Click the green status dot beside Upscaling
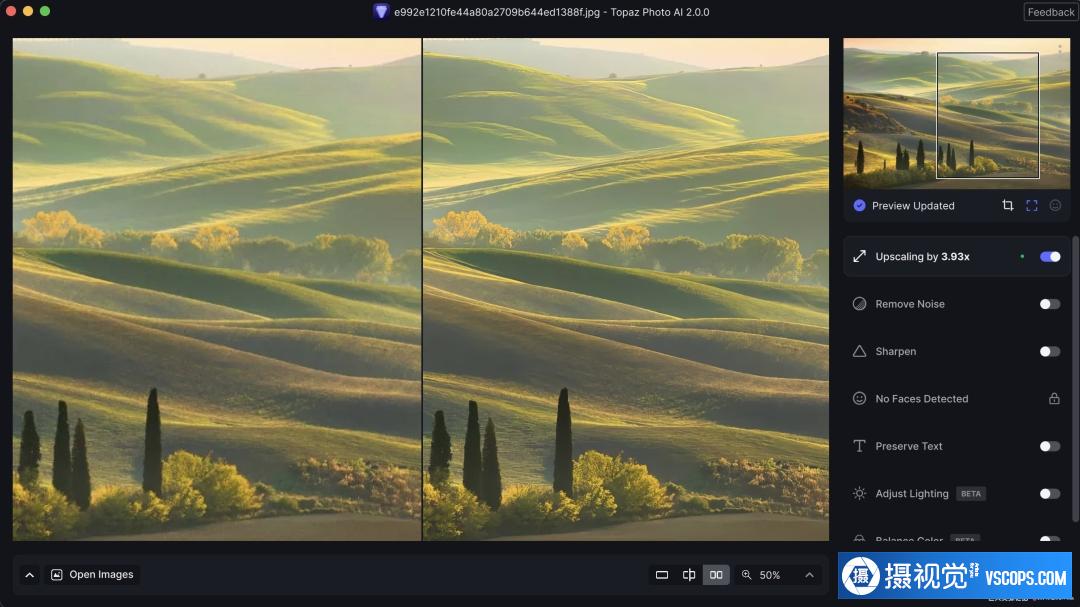The height and width of the screenshot is (607, 1080). (x=1022, y=256)
